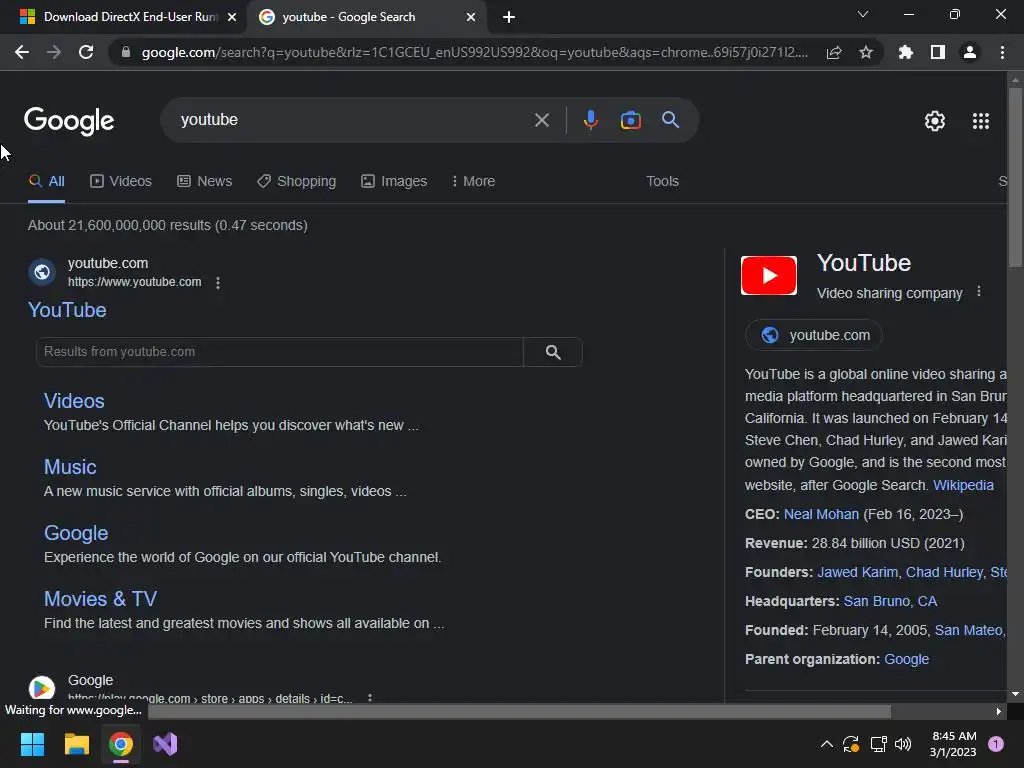Open more options dots beside Video sharing company
Screen dimensions: 1024x768
[x=978, y=291]
